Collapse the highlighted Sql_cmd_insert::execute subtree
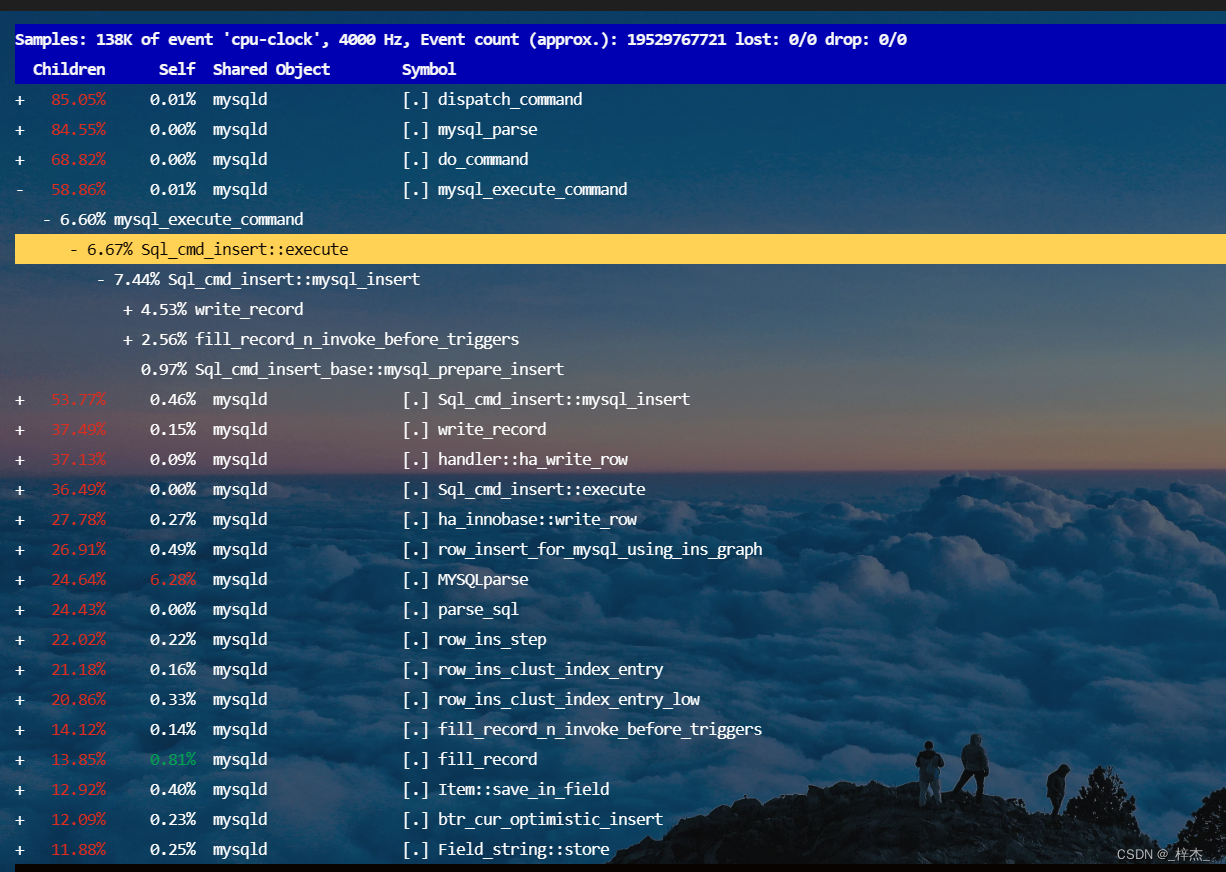This screenshot has height=872, width=1226. 74,249
